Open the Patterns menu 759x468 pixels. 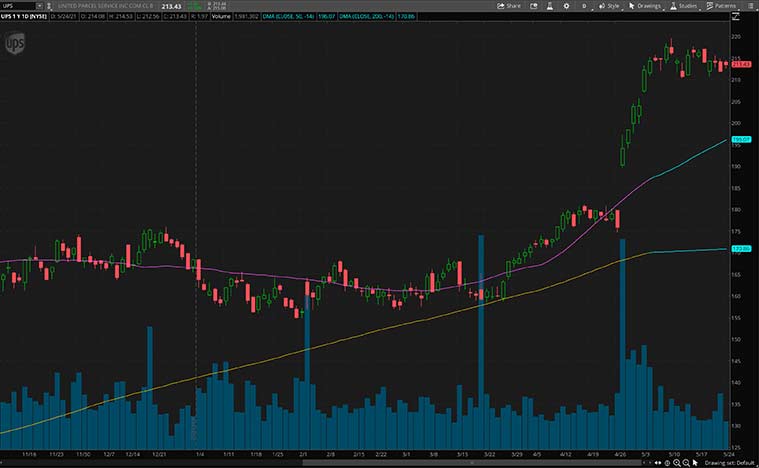pyautogui.click(x=723, y=5)
